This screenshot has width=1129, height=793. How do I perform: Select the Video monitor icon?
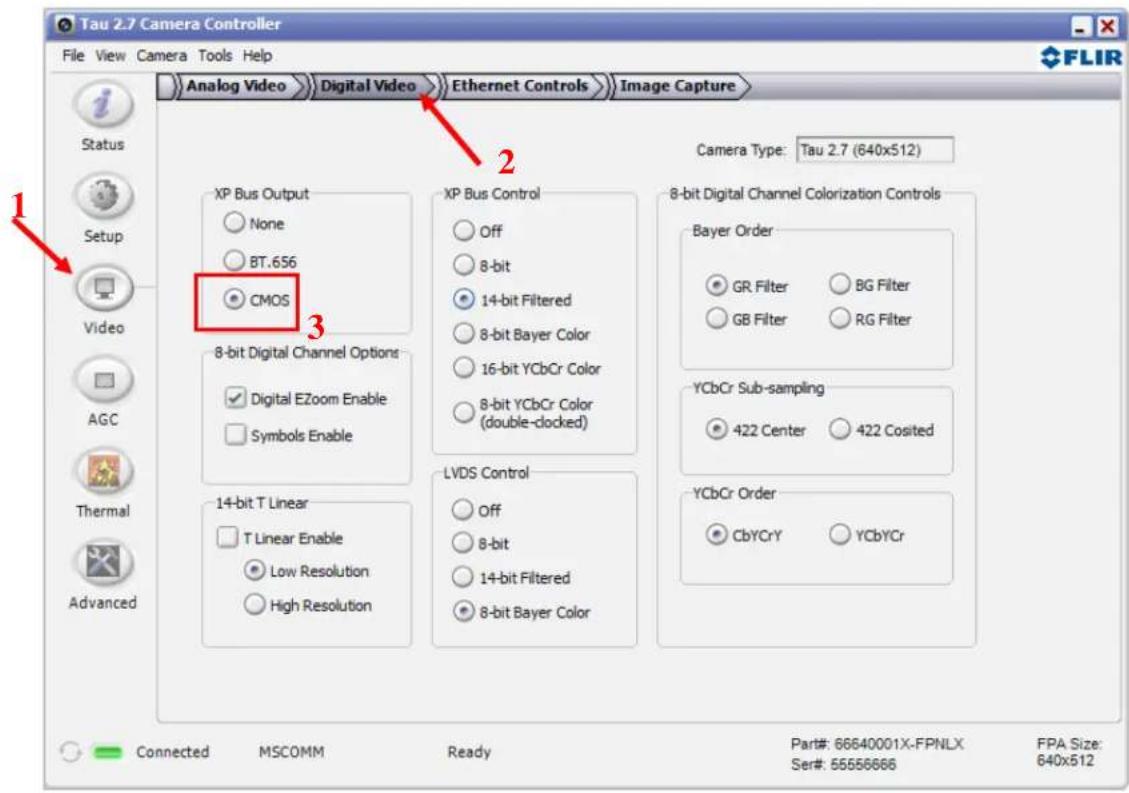pos(104,288)
